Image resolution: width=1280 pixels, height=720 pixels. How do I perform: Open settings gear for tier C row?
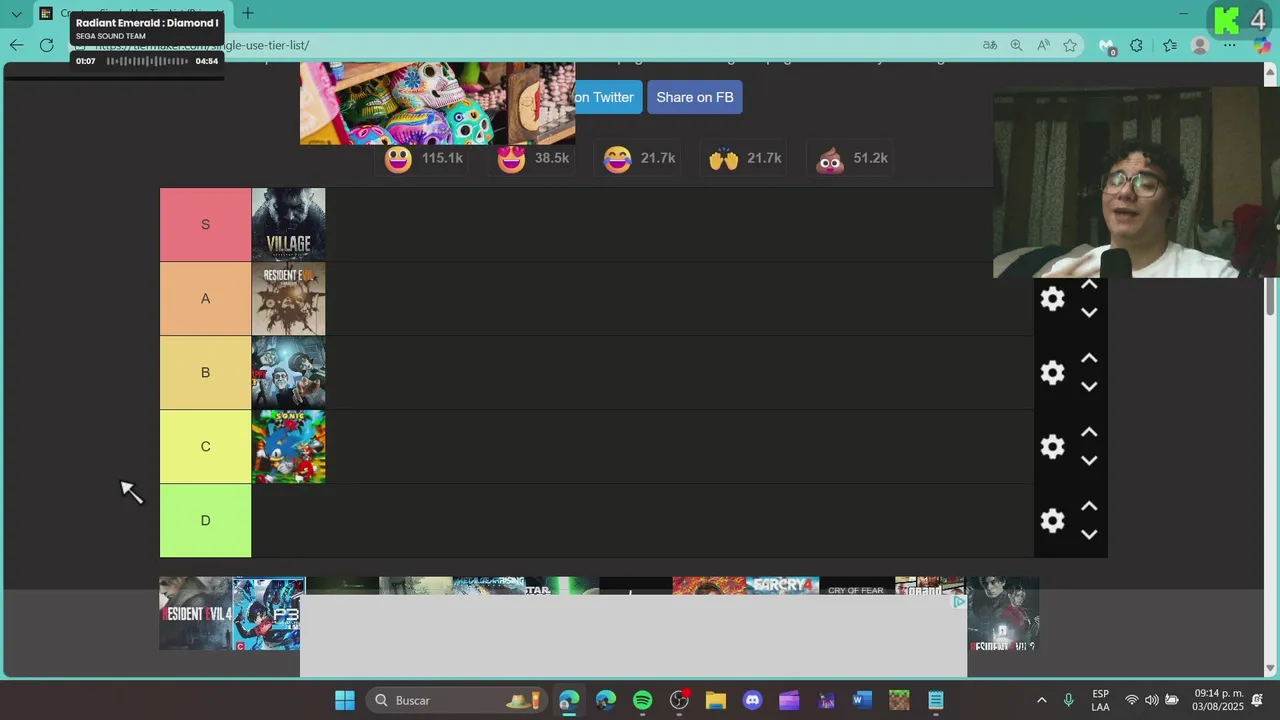point(1052,447)
